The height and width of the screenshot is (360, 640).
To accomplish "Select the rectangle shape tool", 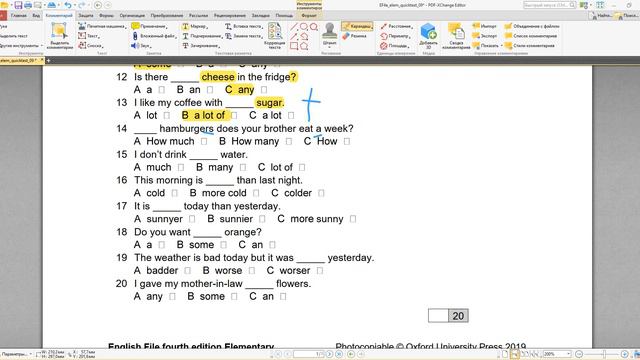I will click(x=294, y=46).
